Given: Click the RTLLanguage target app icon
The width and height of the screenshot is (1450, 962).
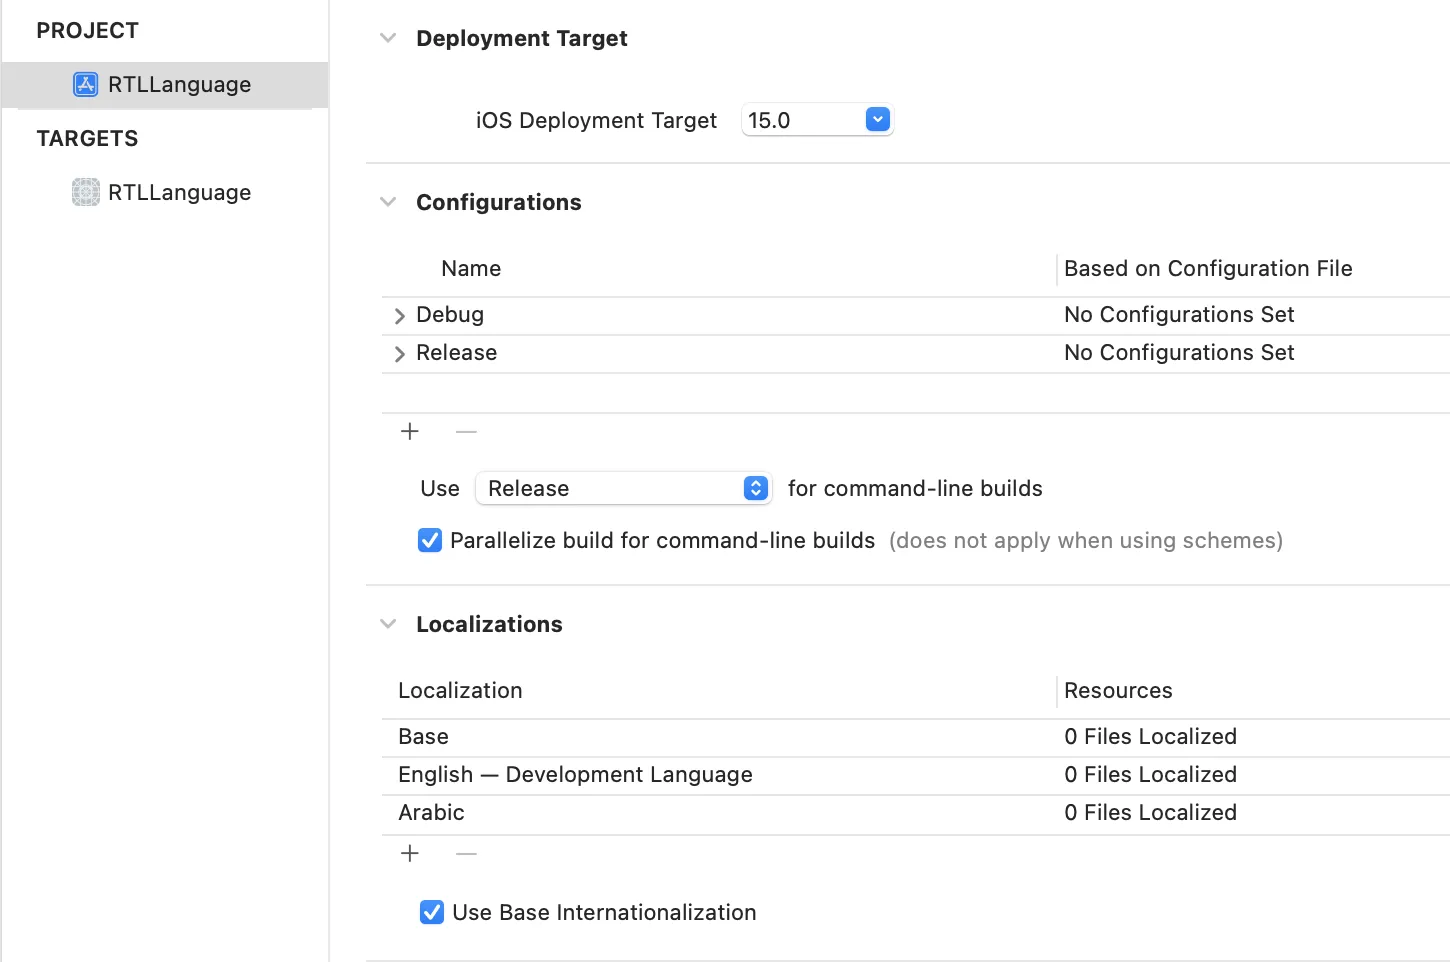Looking at the screenshot, I should click(x=86, y=192).
